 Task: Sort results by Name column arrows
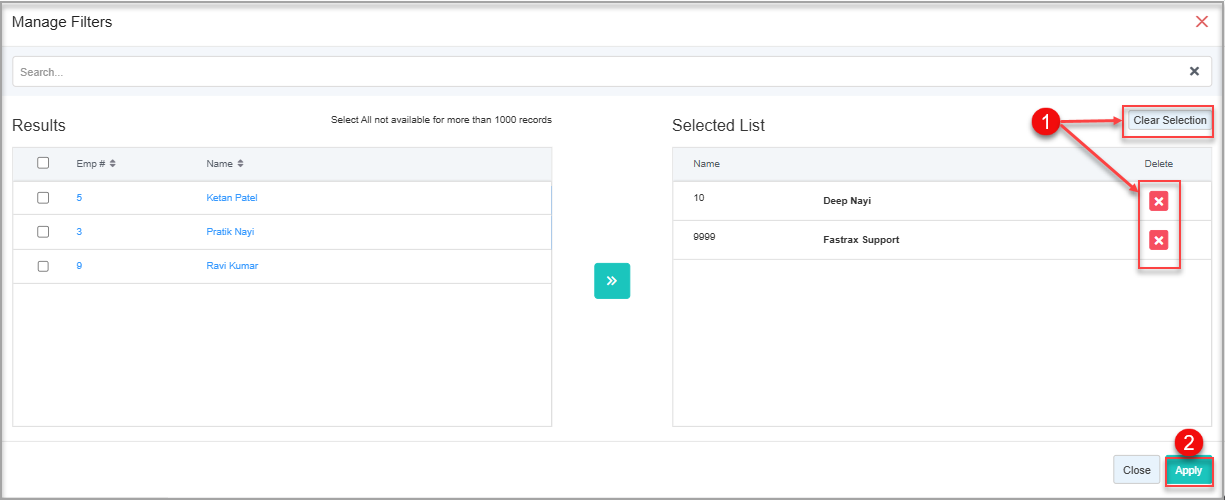coord(240,164)
